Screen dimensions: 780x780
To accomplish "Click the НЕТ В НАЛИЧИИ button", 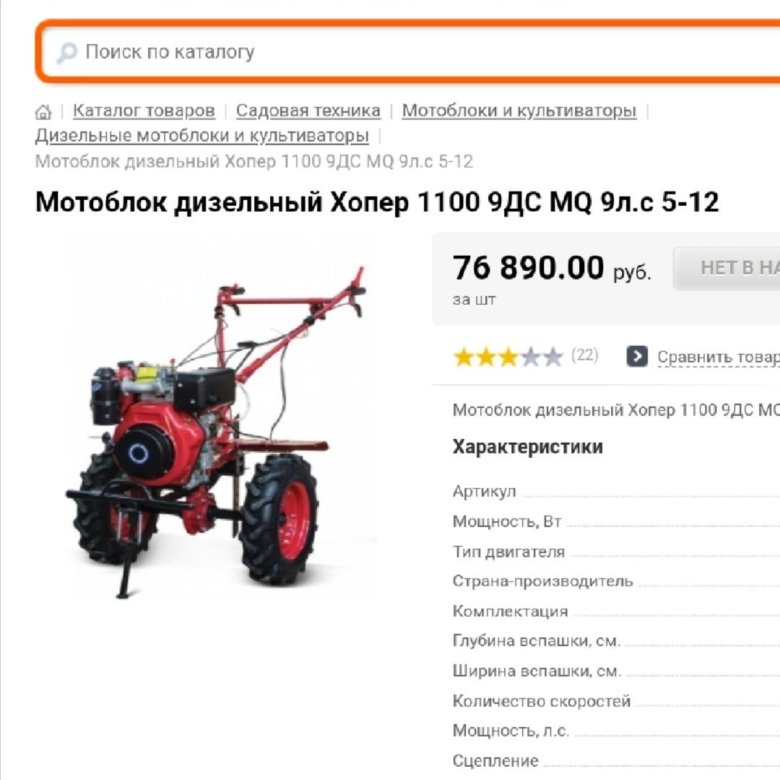I will [x=726, y=268].
